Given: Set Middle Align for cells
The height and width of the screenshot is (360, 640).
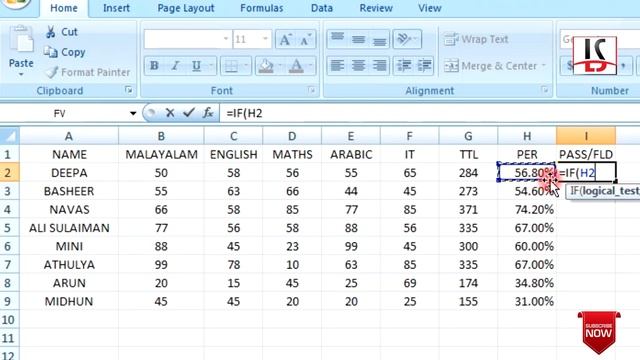Looking at the screenshot, I should (x=358, y=39).
